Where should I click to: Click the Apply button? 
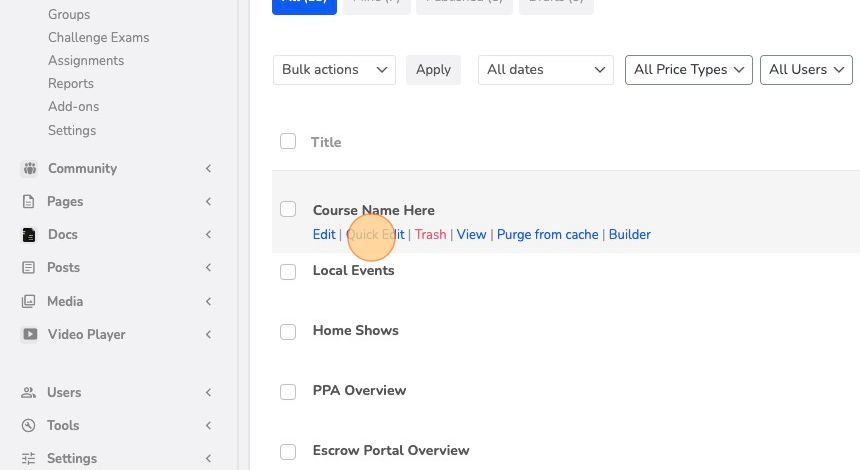(433, 70)
